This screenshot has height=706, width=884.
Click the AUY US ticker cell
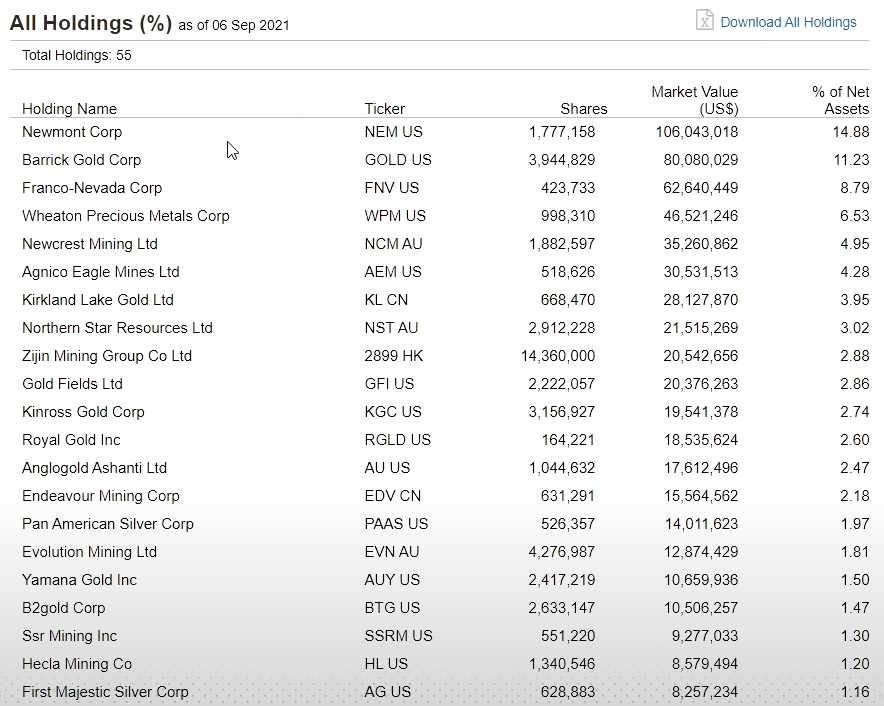point(392,580)
